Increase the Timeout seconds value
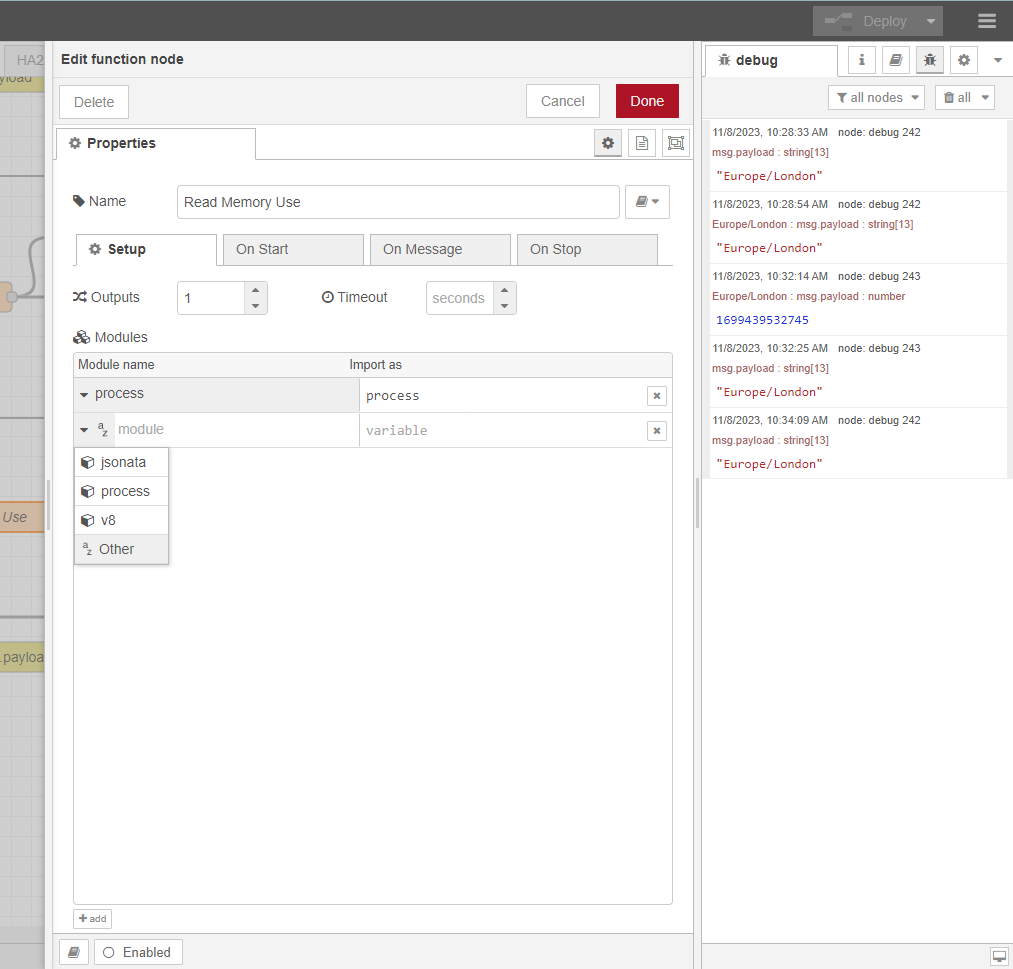 pyautogui.click(x=505, y=290)
